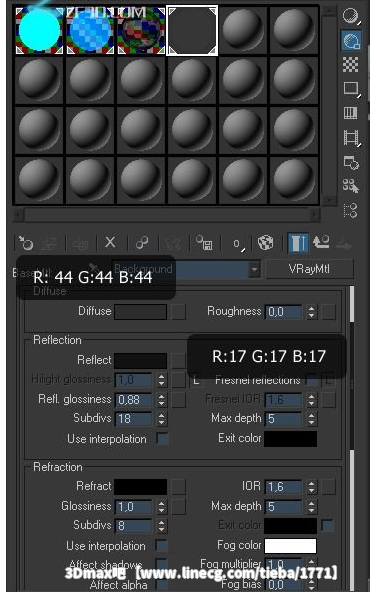Screen dimensions: 377x592
Task: Toggle the L lock next to Hilight glossiness
Action: coord(196,380)
